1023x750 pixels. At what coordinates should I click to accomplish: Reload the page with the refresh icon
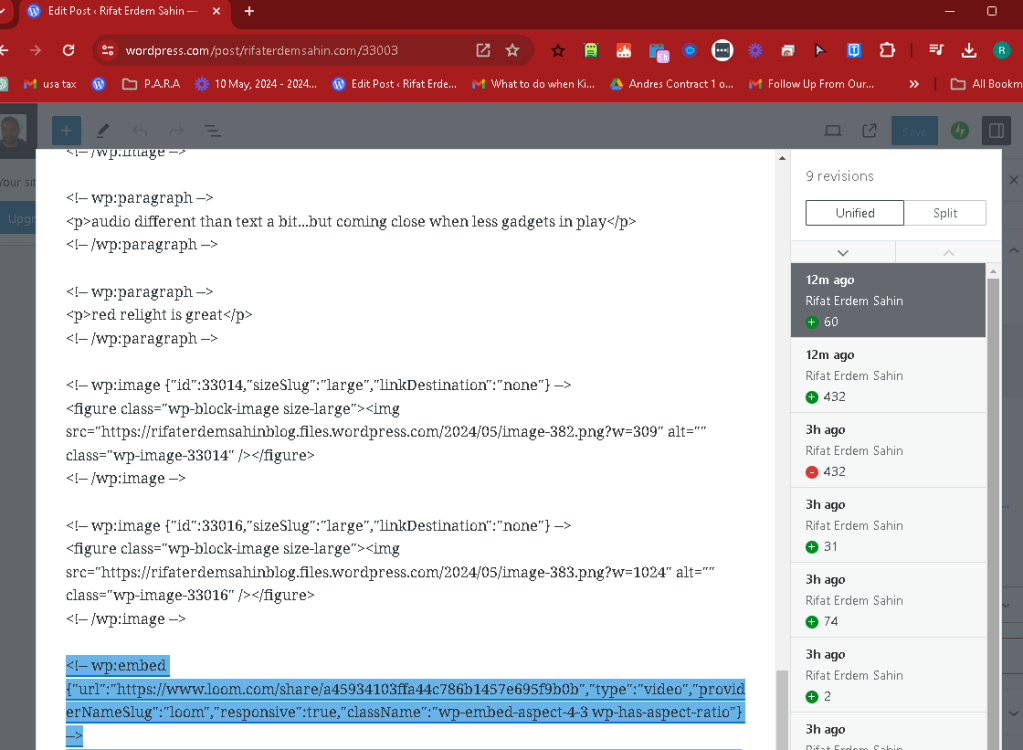[69, 50]
